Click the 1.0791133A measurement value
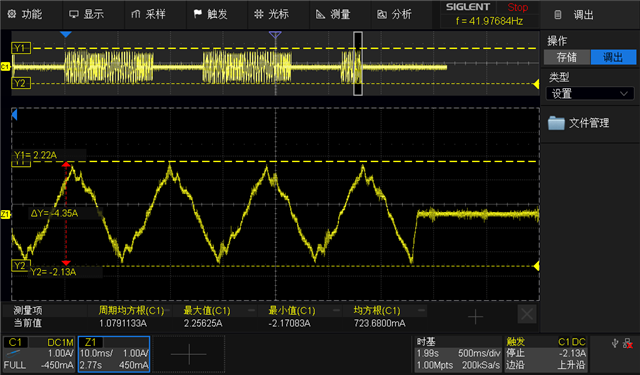This screenshot has width=640, height=375. click(123, 324)
